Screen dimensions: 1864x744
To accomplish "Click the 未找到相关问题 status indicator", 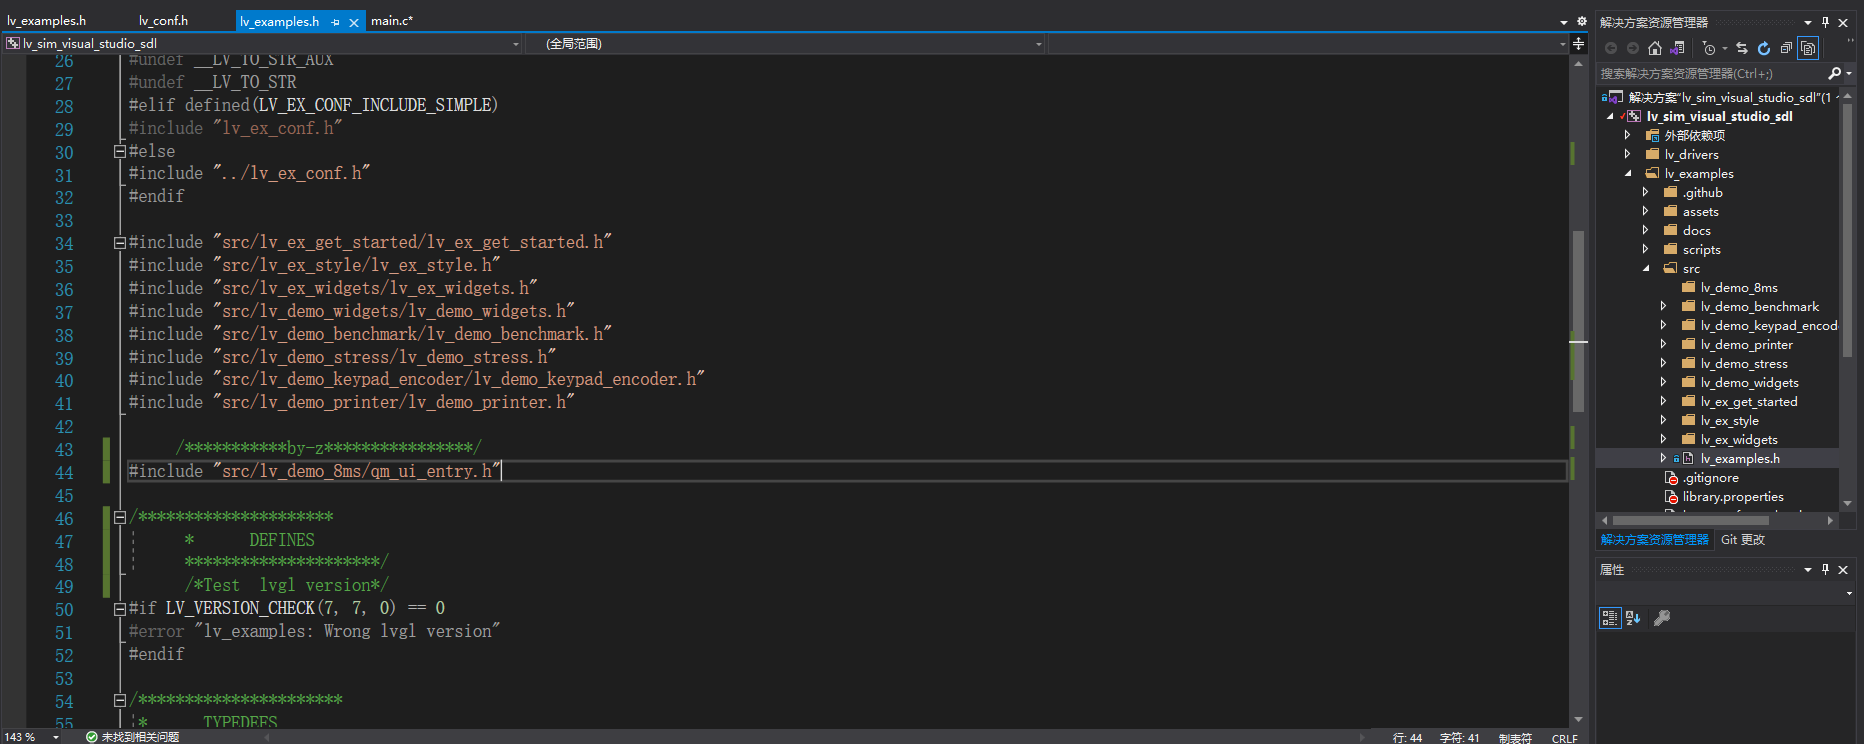I will point(132,737).
